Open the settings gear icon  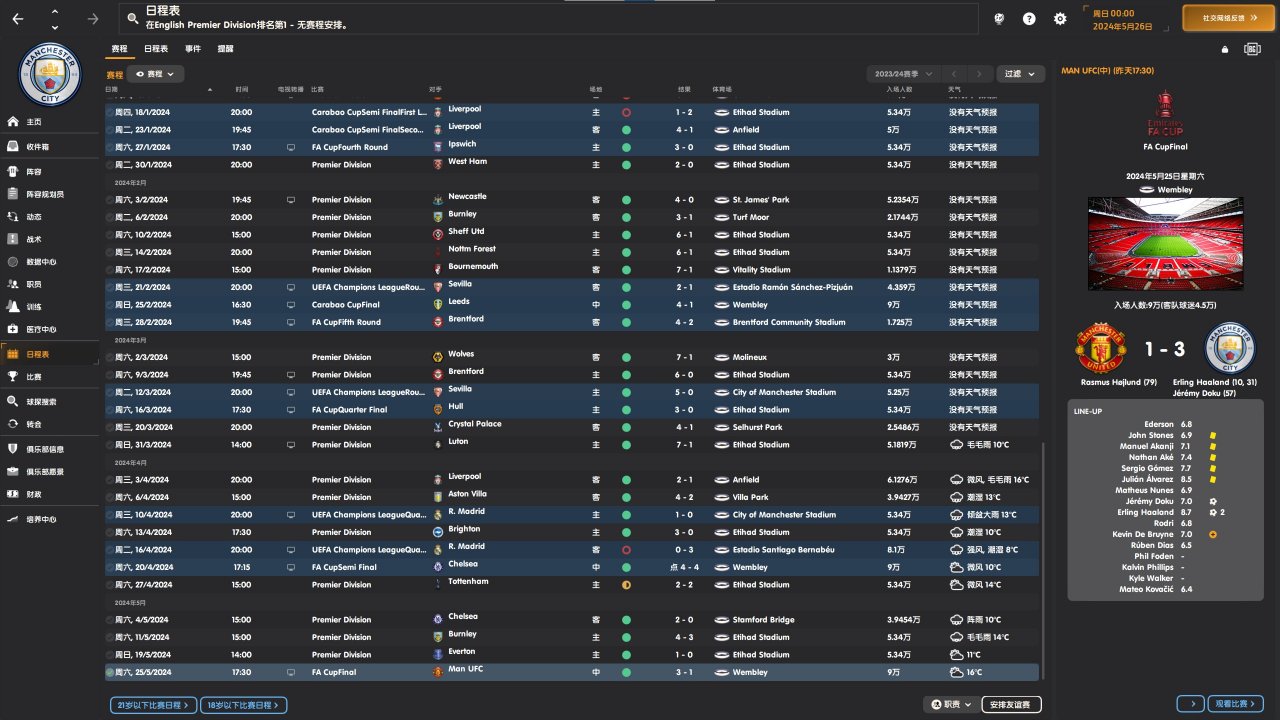pos(1061,19)
